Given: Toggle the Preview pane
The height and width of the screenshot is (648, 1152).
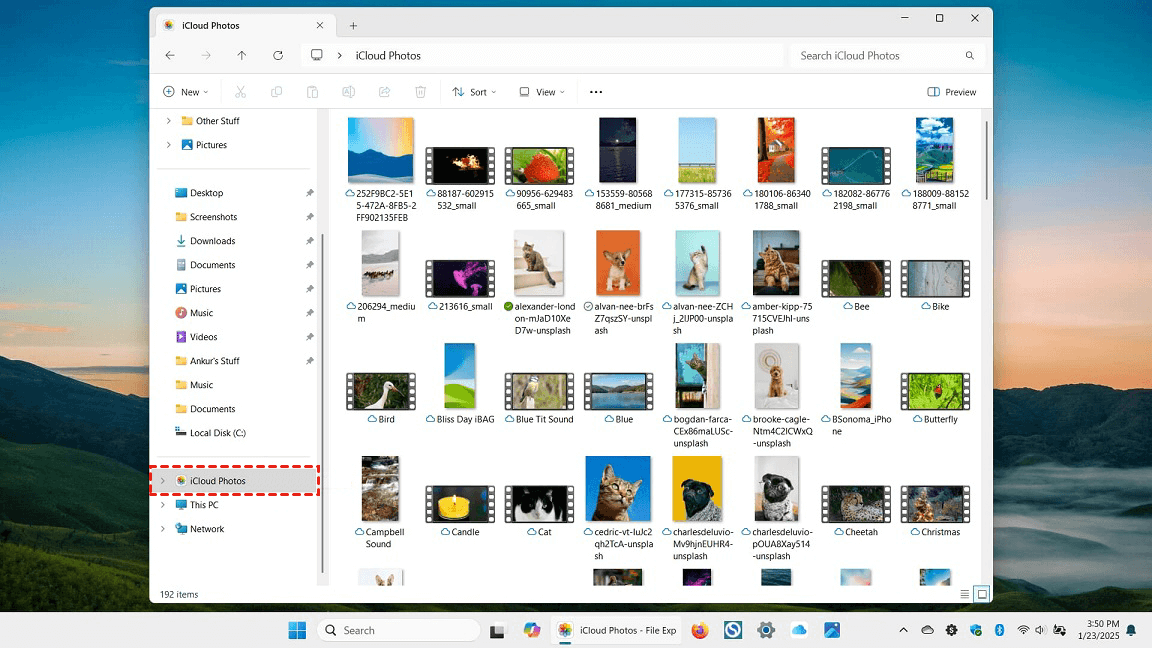Looking at the screenshot, I should click(952, 92).
